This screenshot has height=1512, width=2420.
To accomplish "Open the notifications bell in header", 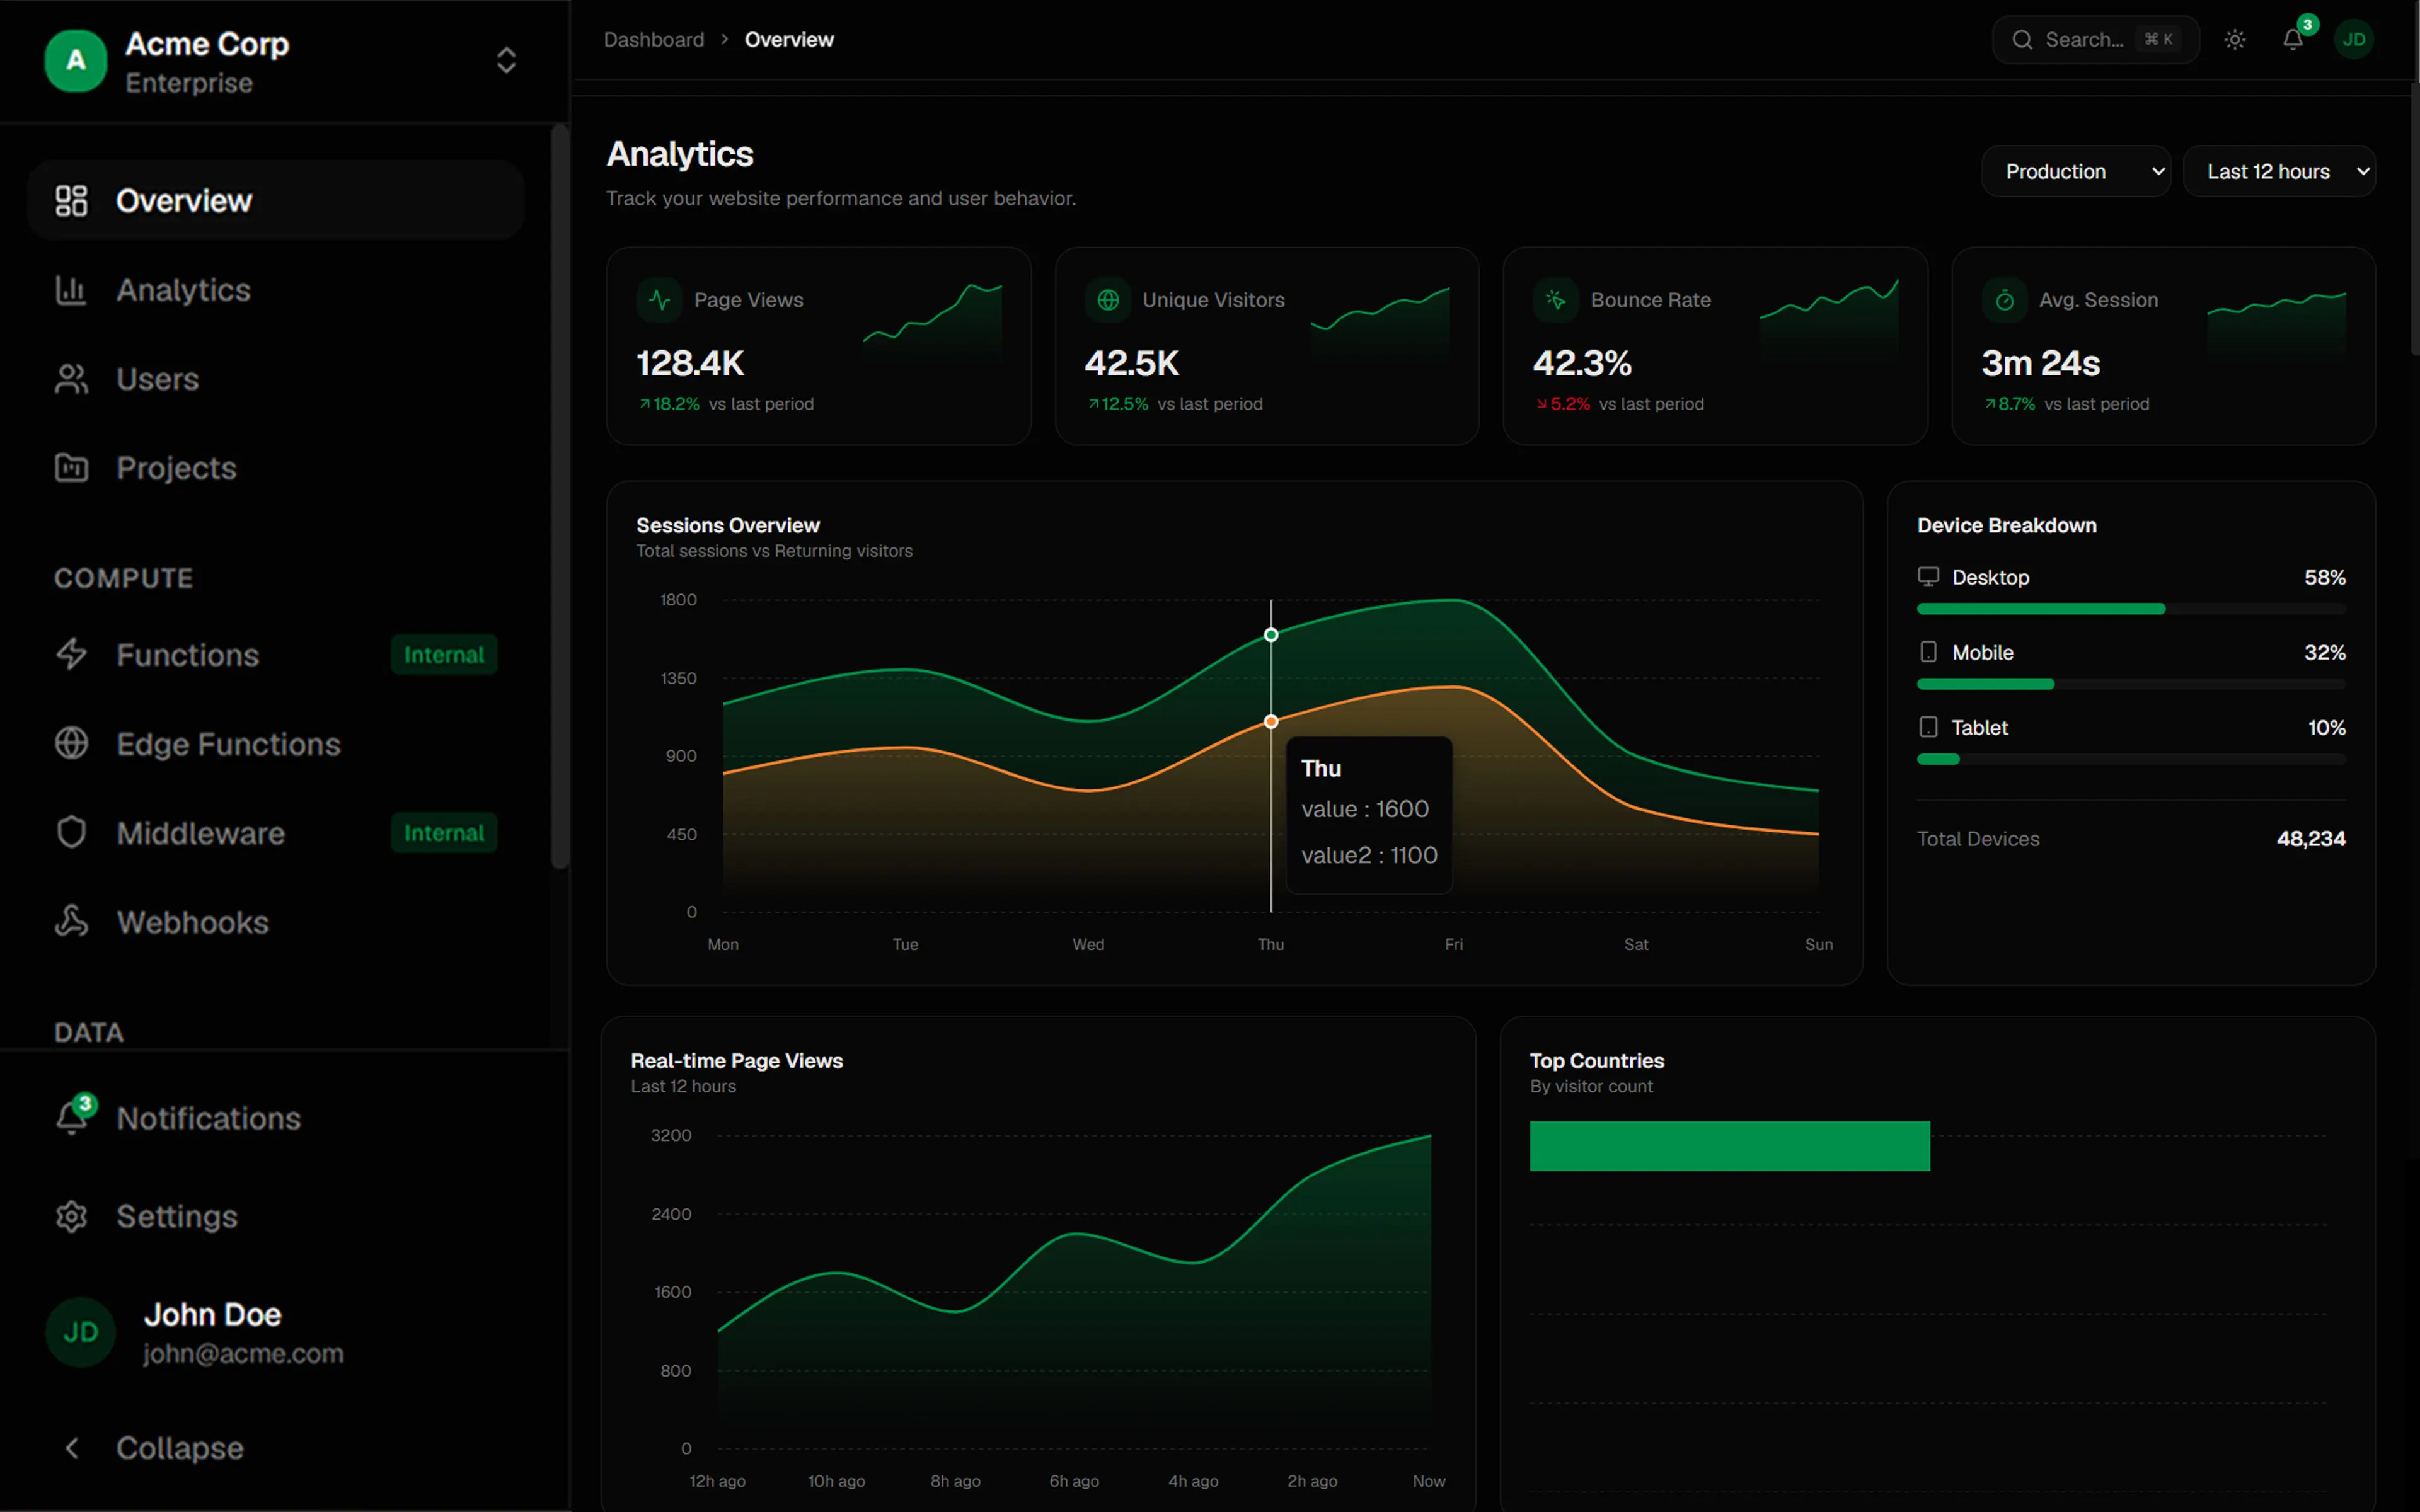I will point(2293,40).
